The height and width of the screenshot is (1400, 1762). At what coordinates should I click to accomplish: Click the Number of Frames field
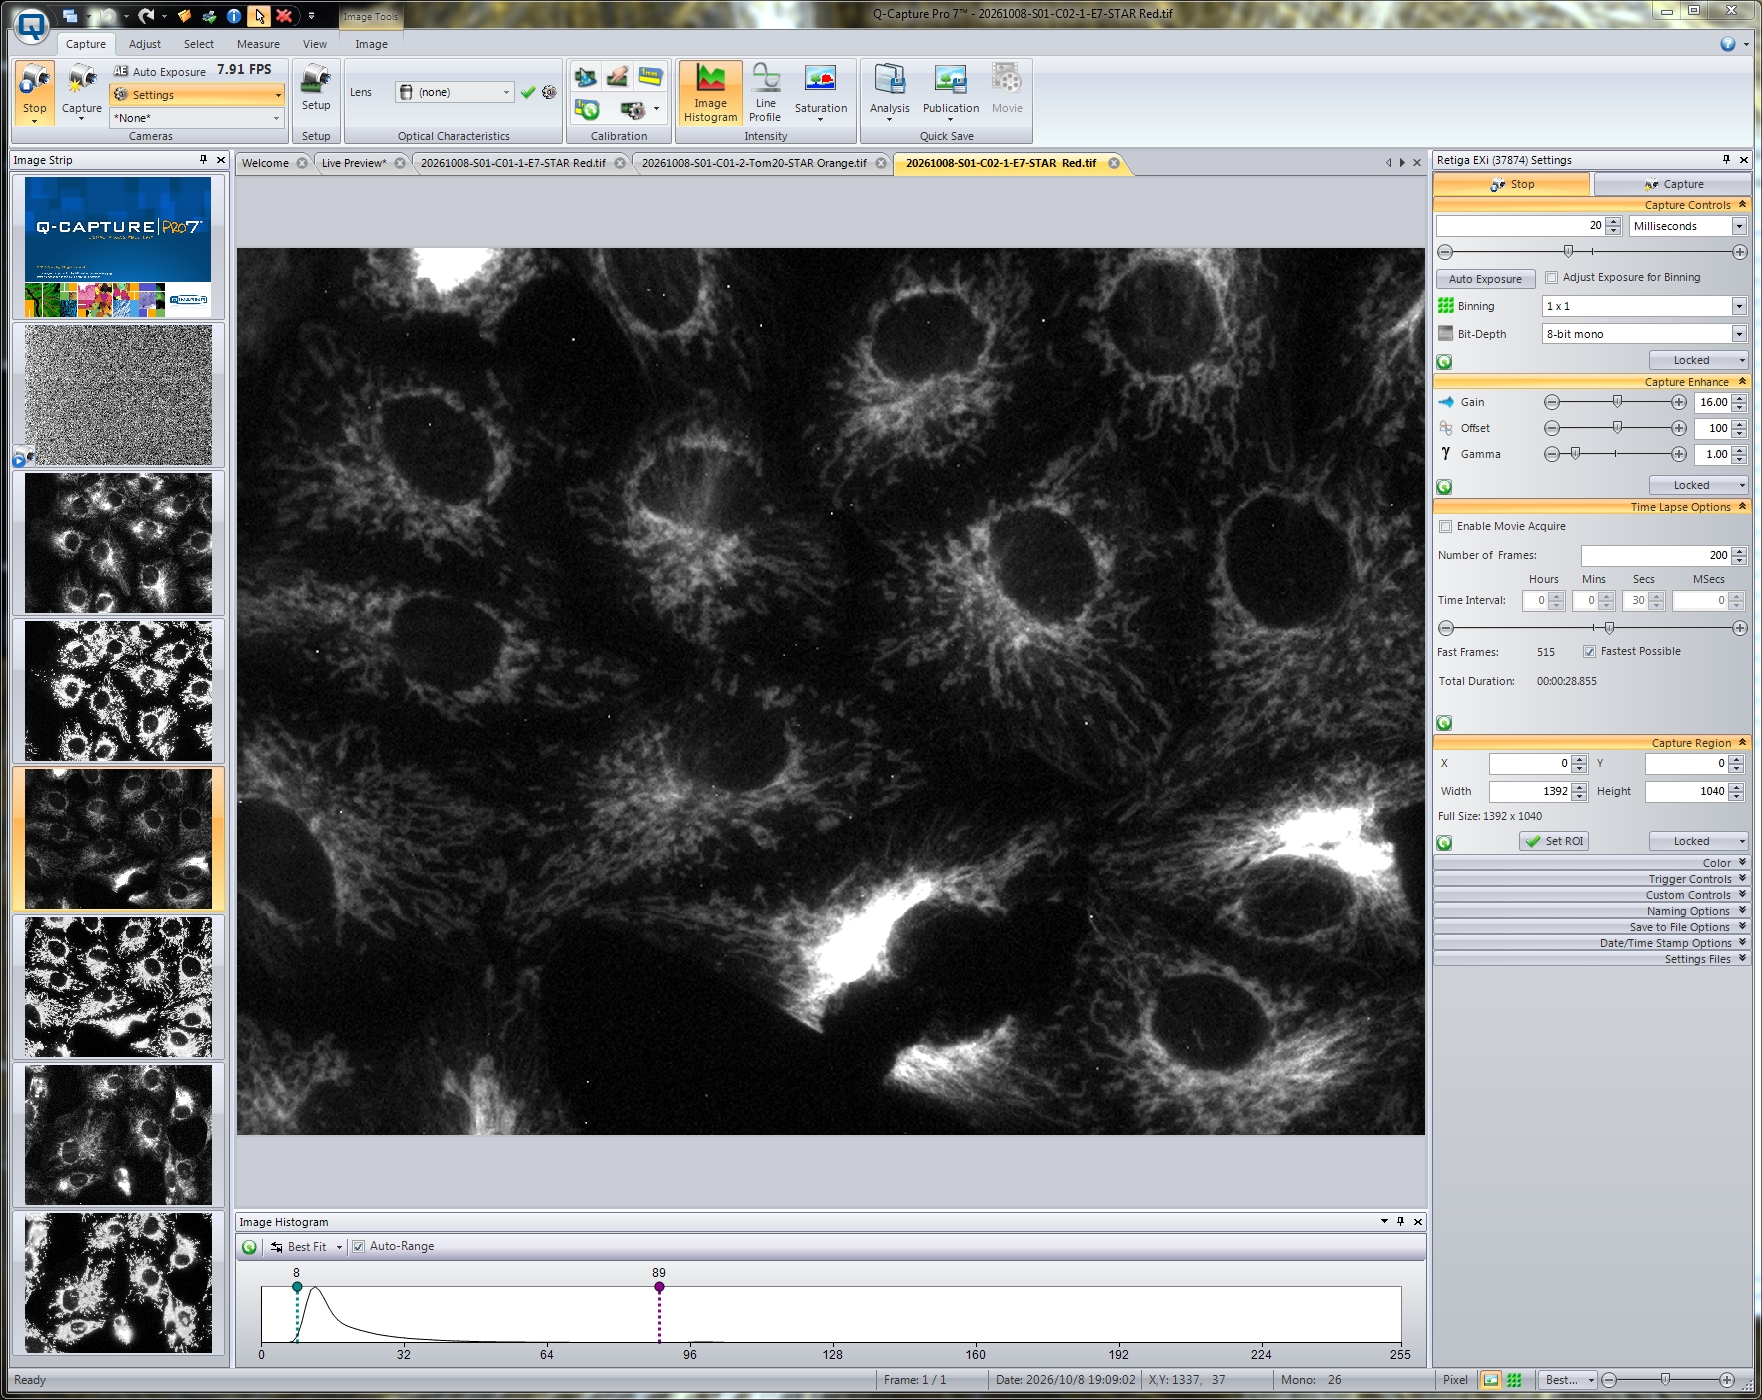click(x=1655, y=555)
